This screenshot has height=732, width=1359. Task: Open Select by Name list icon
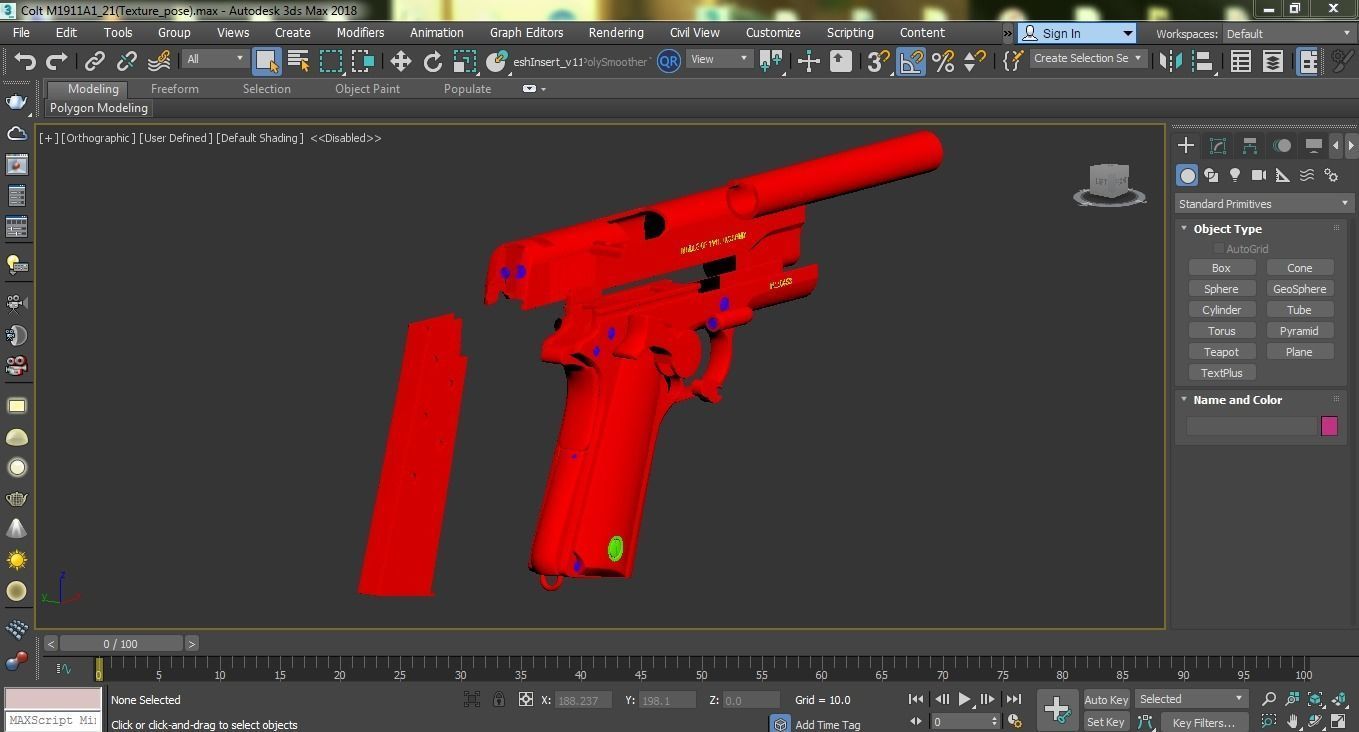(x=298, y=61)
